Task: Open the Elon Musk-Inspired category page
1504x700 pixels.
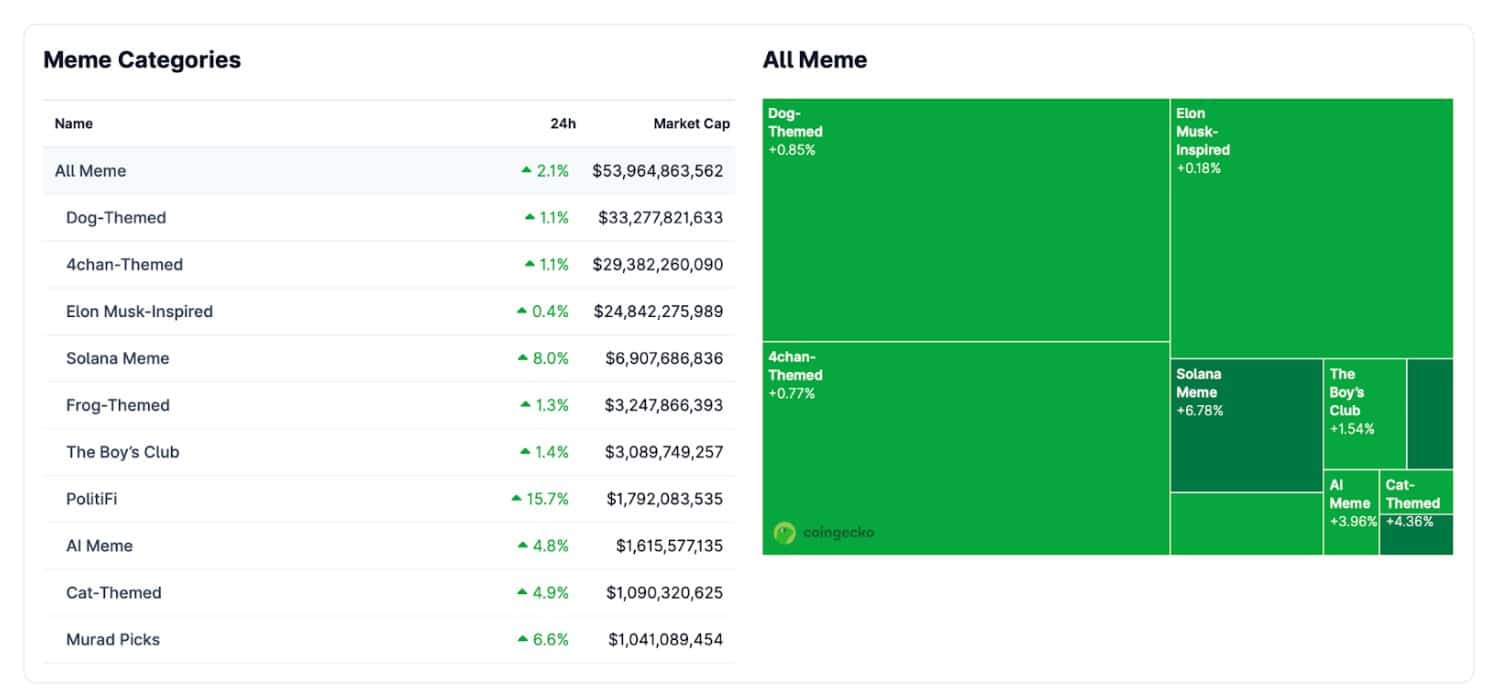Action: (139, 311)
